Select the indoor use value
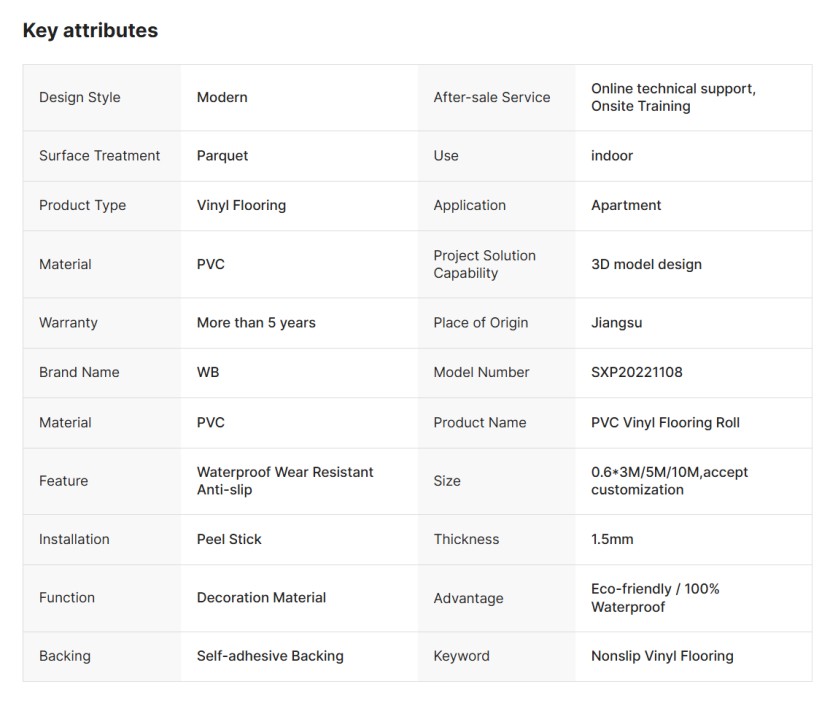Screen dimensions: 830x703 (x=612, y=155)
